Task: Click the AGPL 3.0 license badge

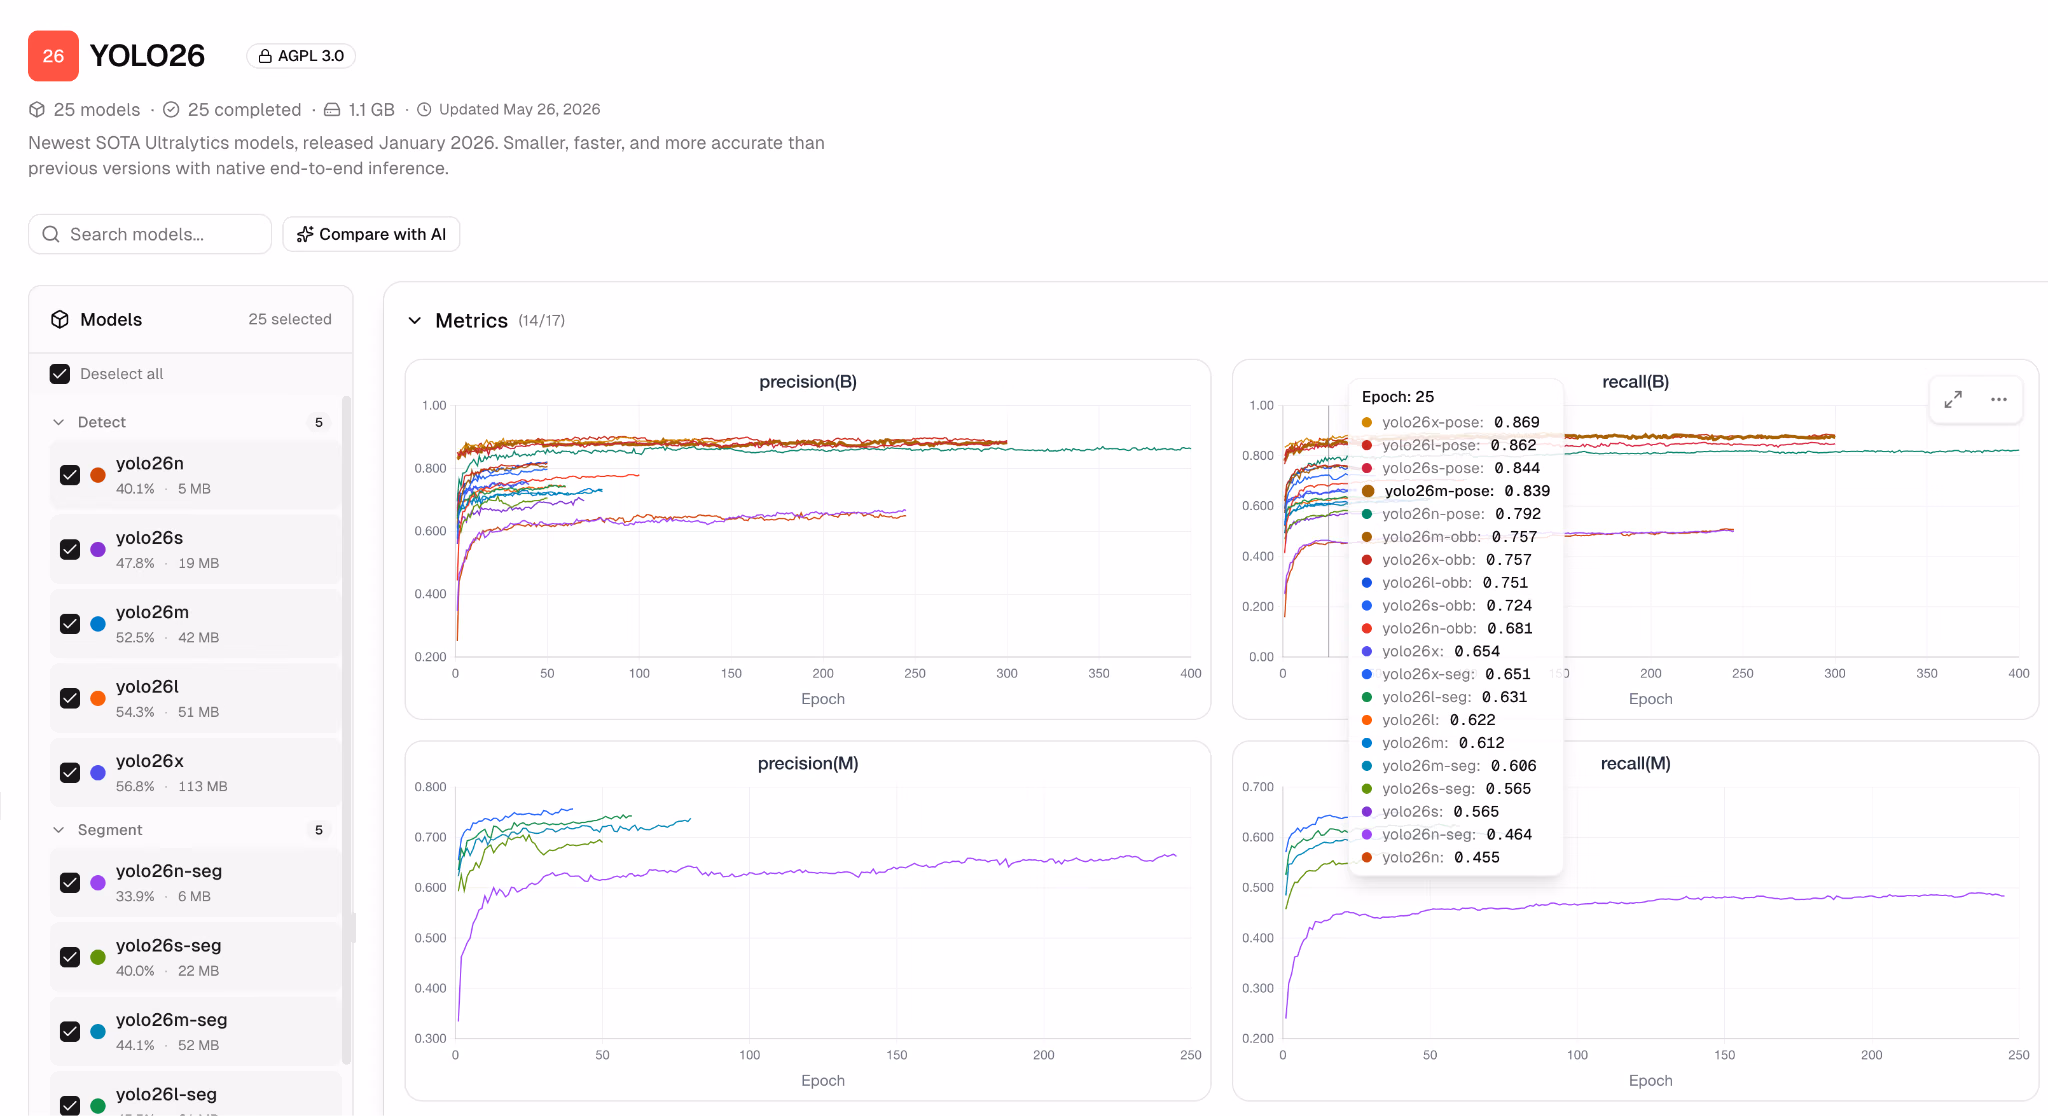Action: click(x=301, y=56)
